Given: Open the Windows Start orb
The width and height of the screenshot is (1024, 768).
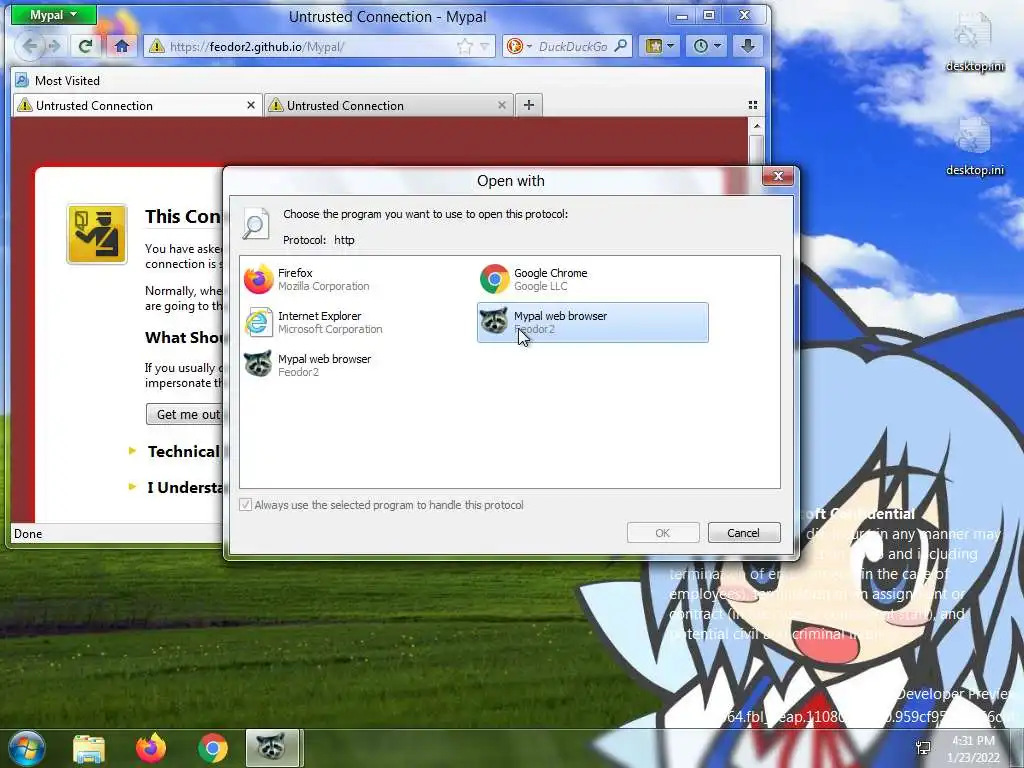Looking at the screenshot, I should point(26,748).
